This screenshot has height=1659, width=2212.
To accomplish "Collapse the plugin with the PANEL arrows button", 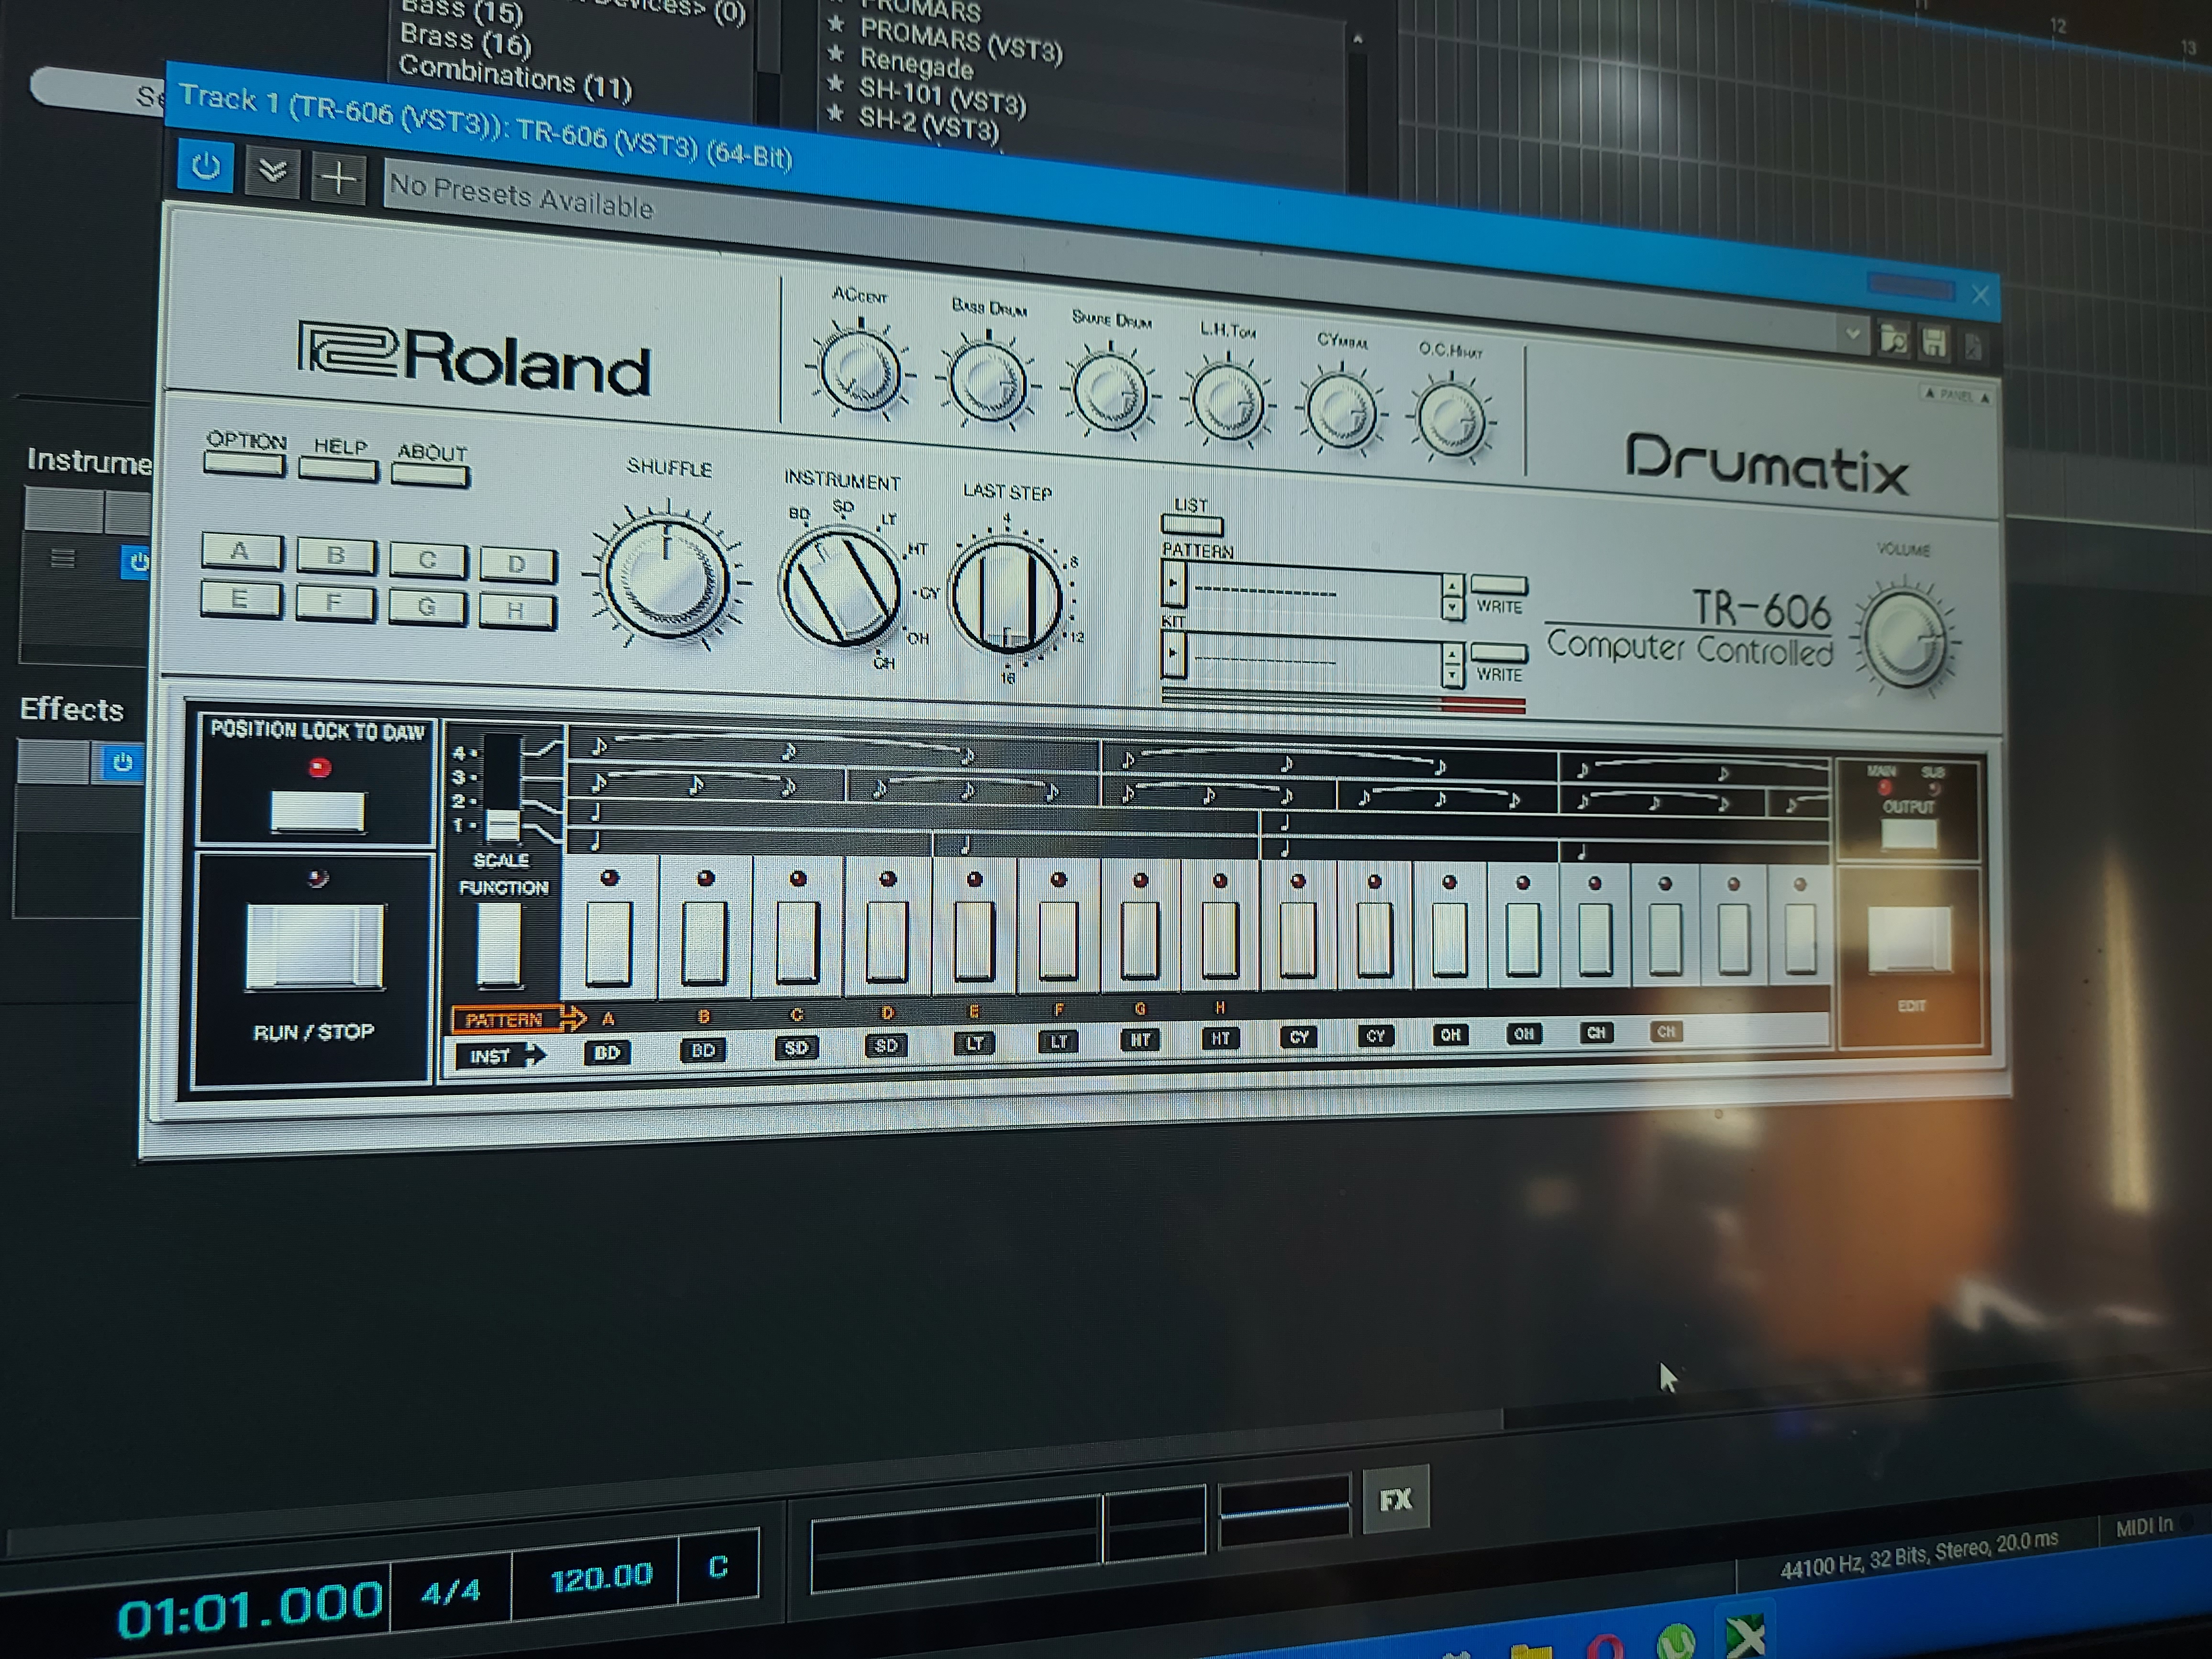I will pyautogui.click(x=1956, y=395).
